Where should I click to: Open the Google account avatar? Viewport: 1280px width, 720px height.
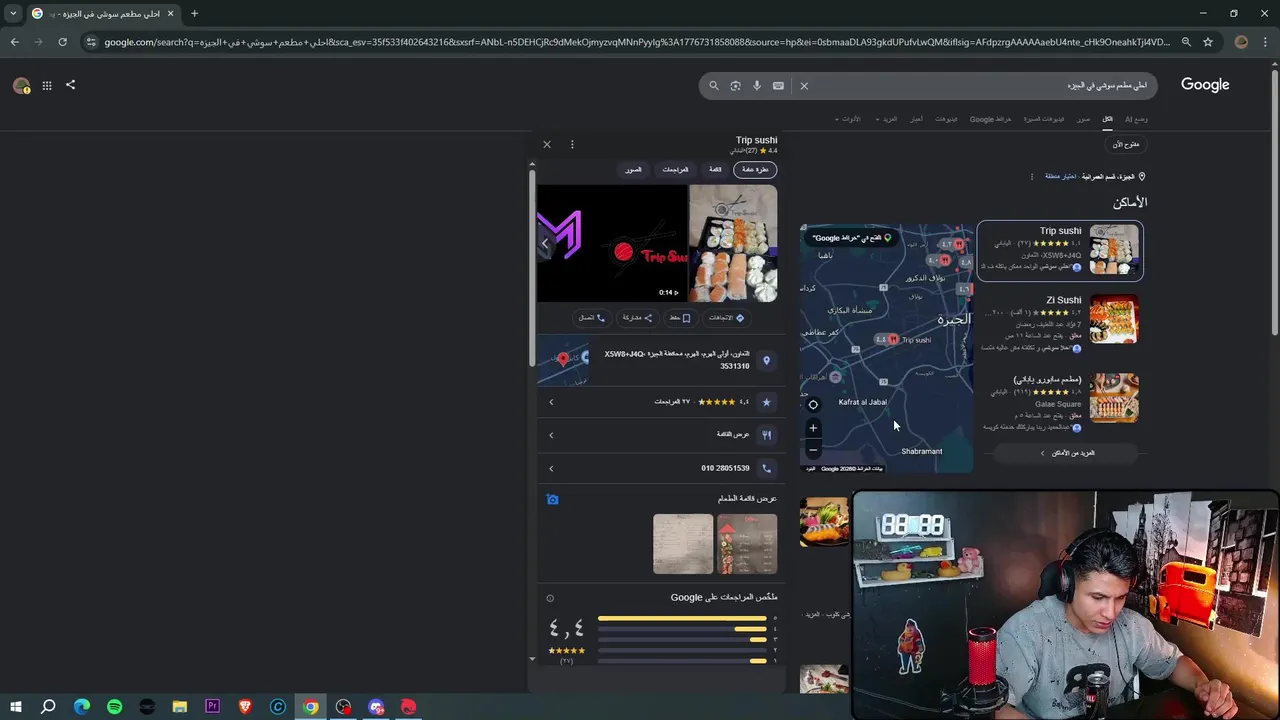pyautogui.click(x=21, y=86)
